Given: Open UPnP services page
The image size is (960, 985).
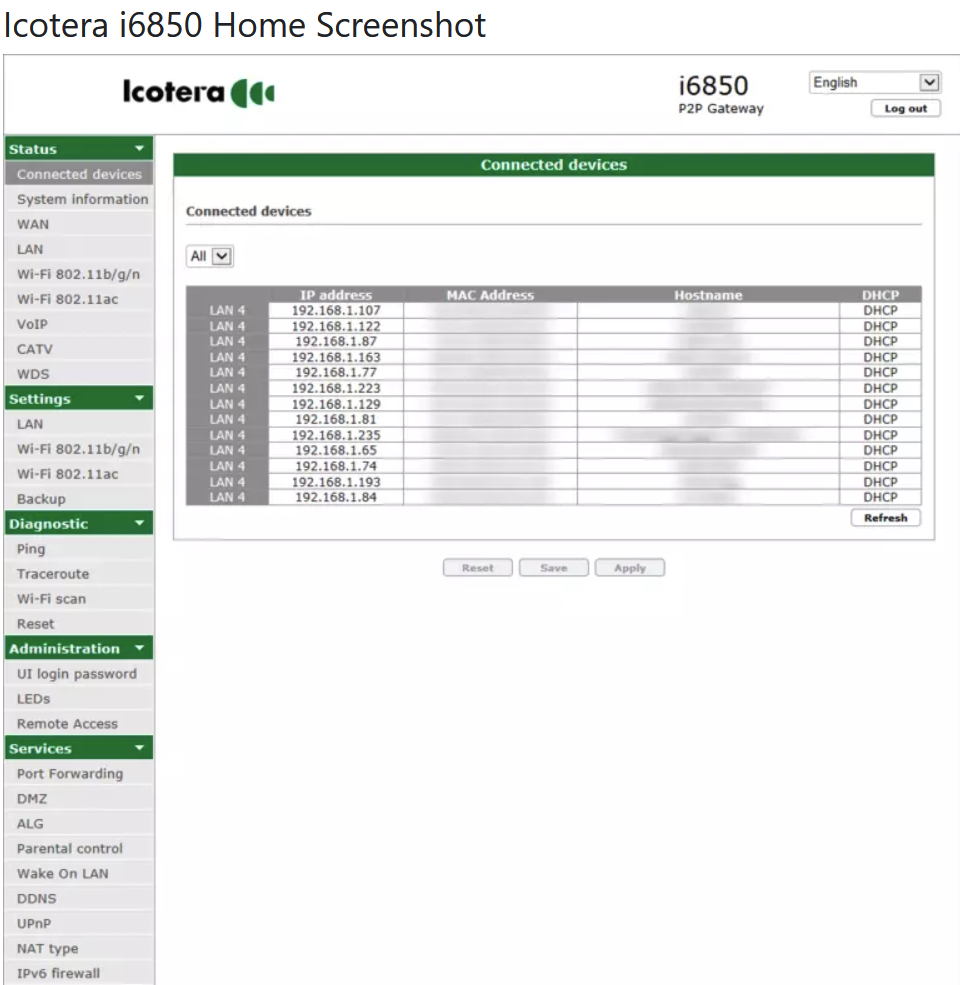Looking at the screenshot, I should (79, 923).
